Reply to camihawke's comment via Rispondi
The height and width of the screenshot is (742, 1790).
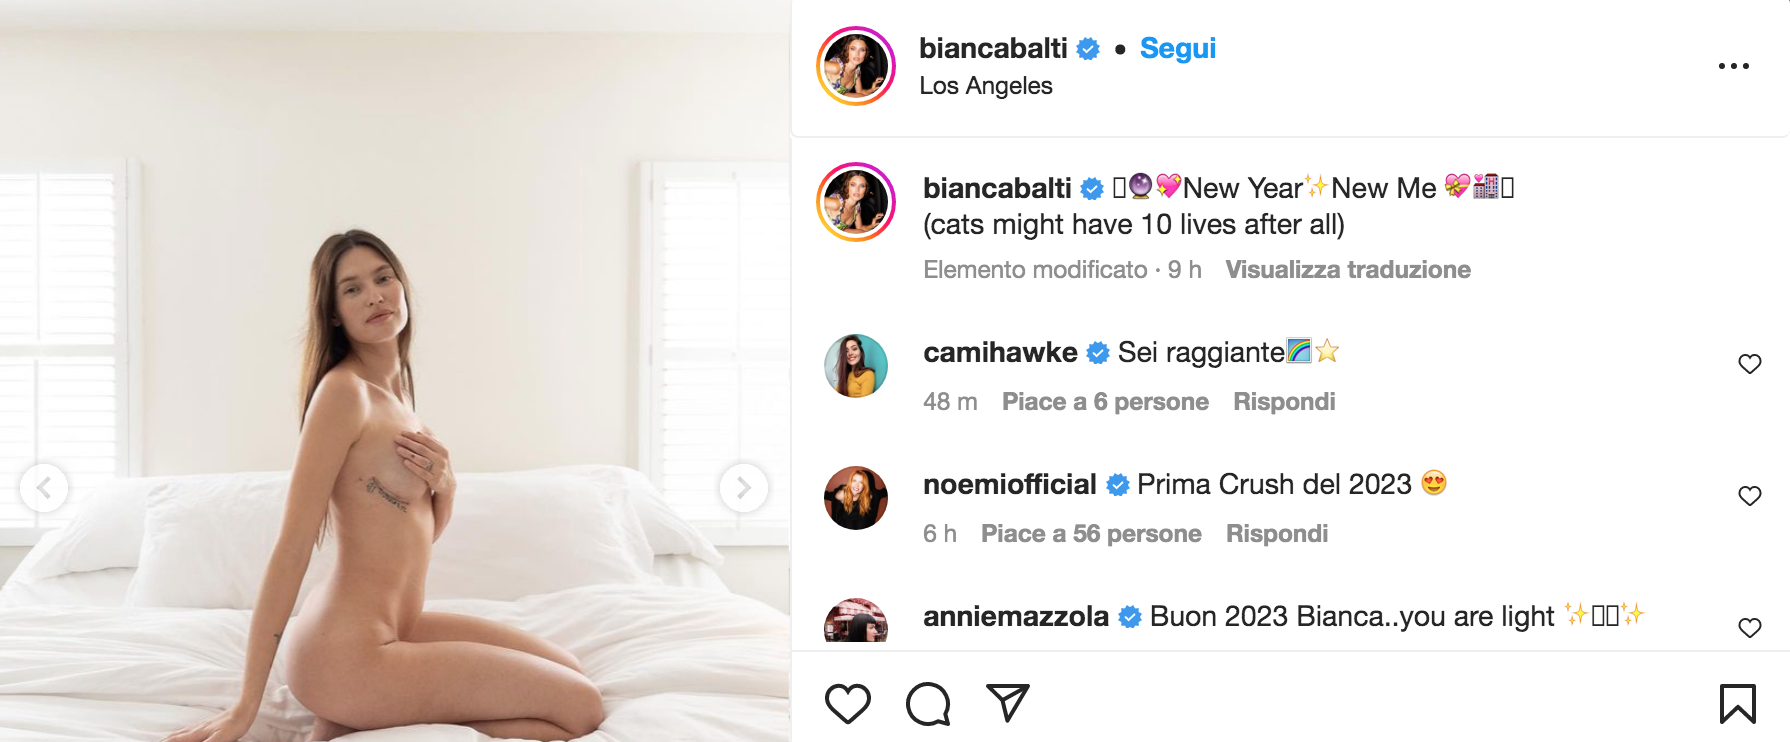point(1284,402)
